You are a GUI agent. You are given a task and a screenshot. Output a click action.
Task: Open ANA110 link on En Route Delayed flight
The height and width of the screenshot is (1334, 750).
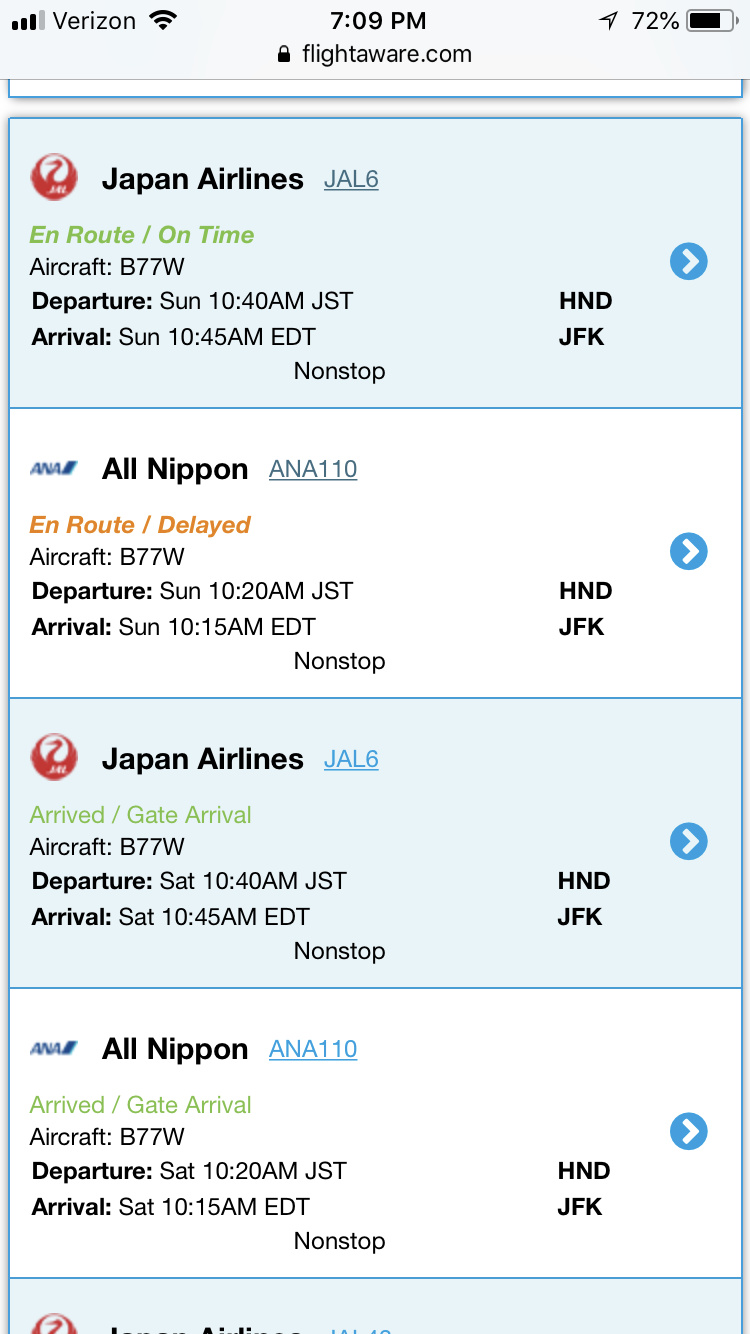[313, 469]
